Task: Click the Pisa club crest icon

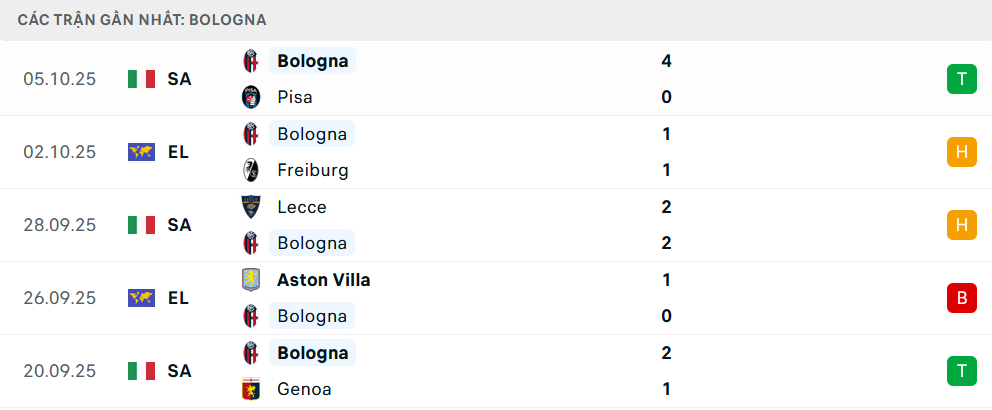Action: tap(251, 97)
